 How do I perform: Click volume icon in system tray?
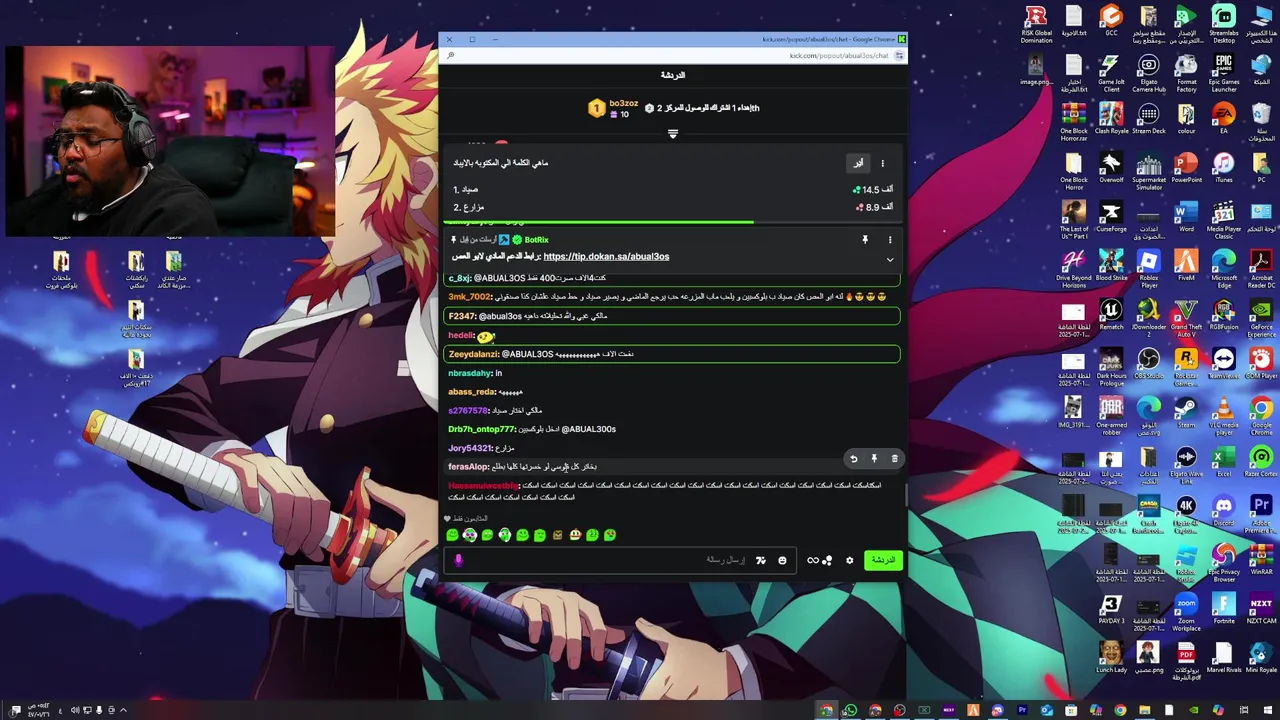tap(75, 710)
